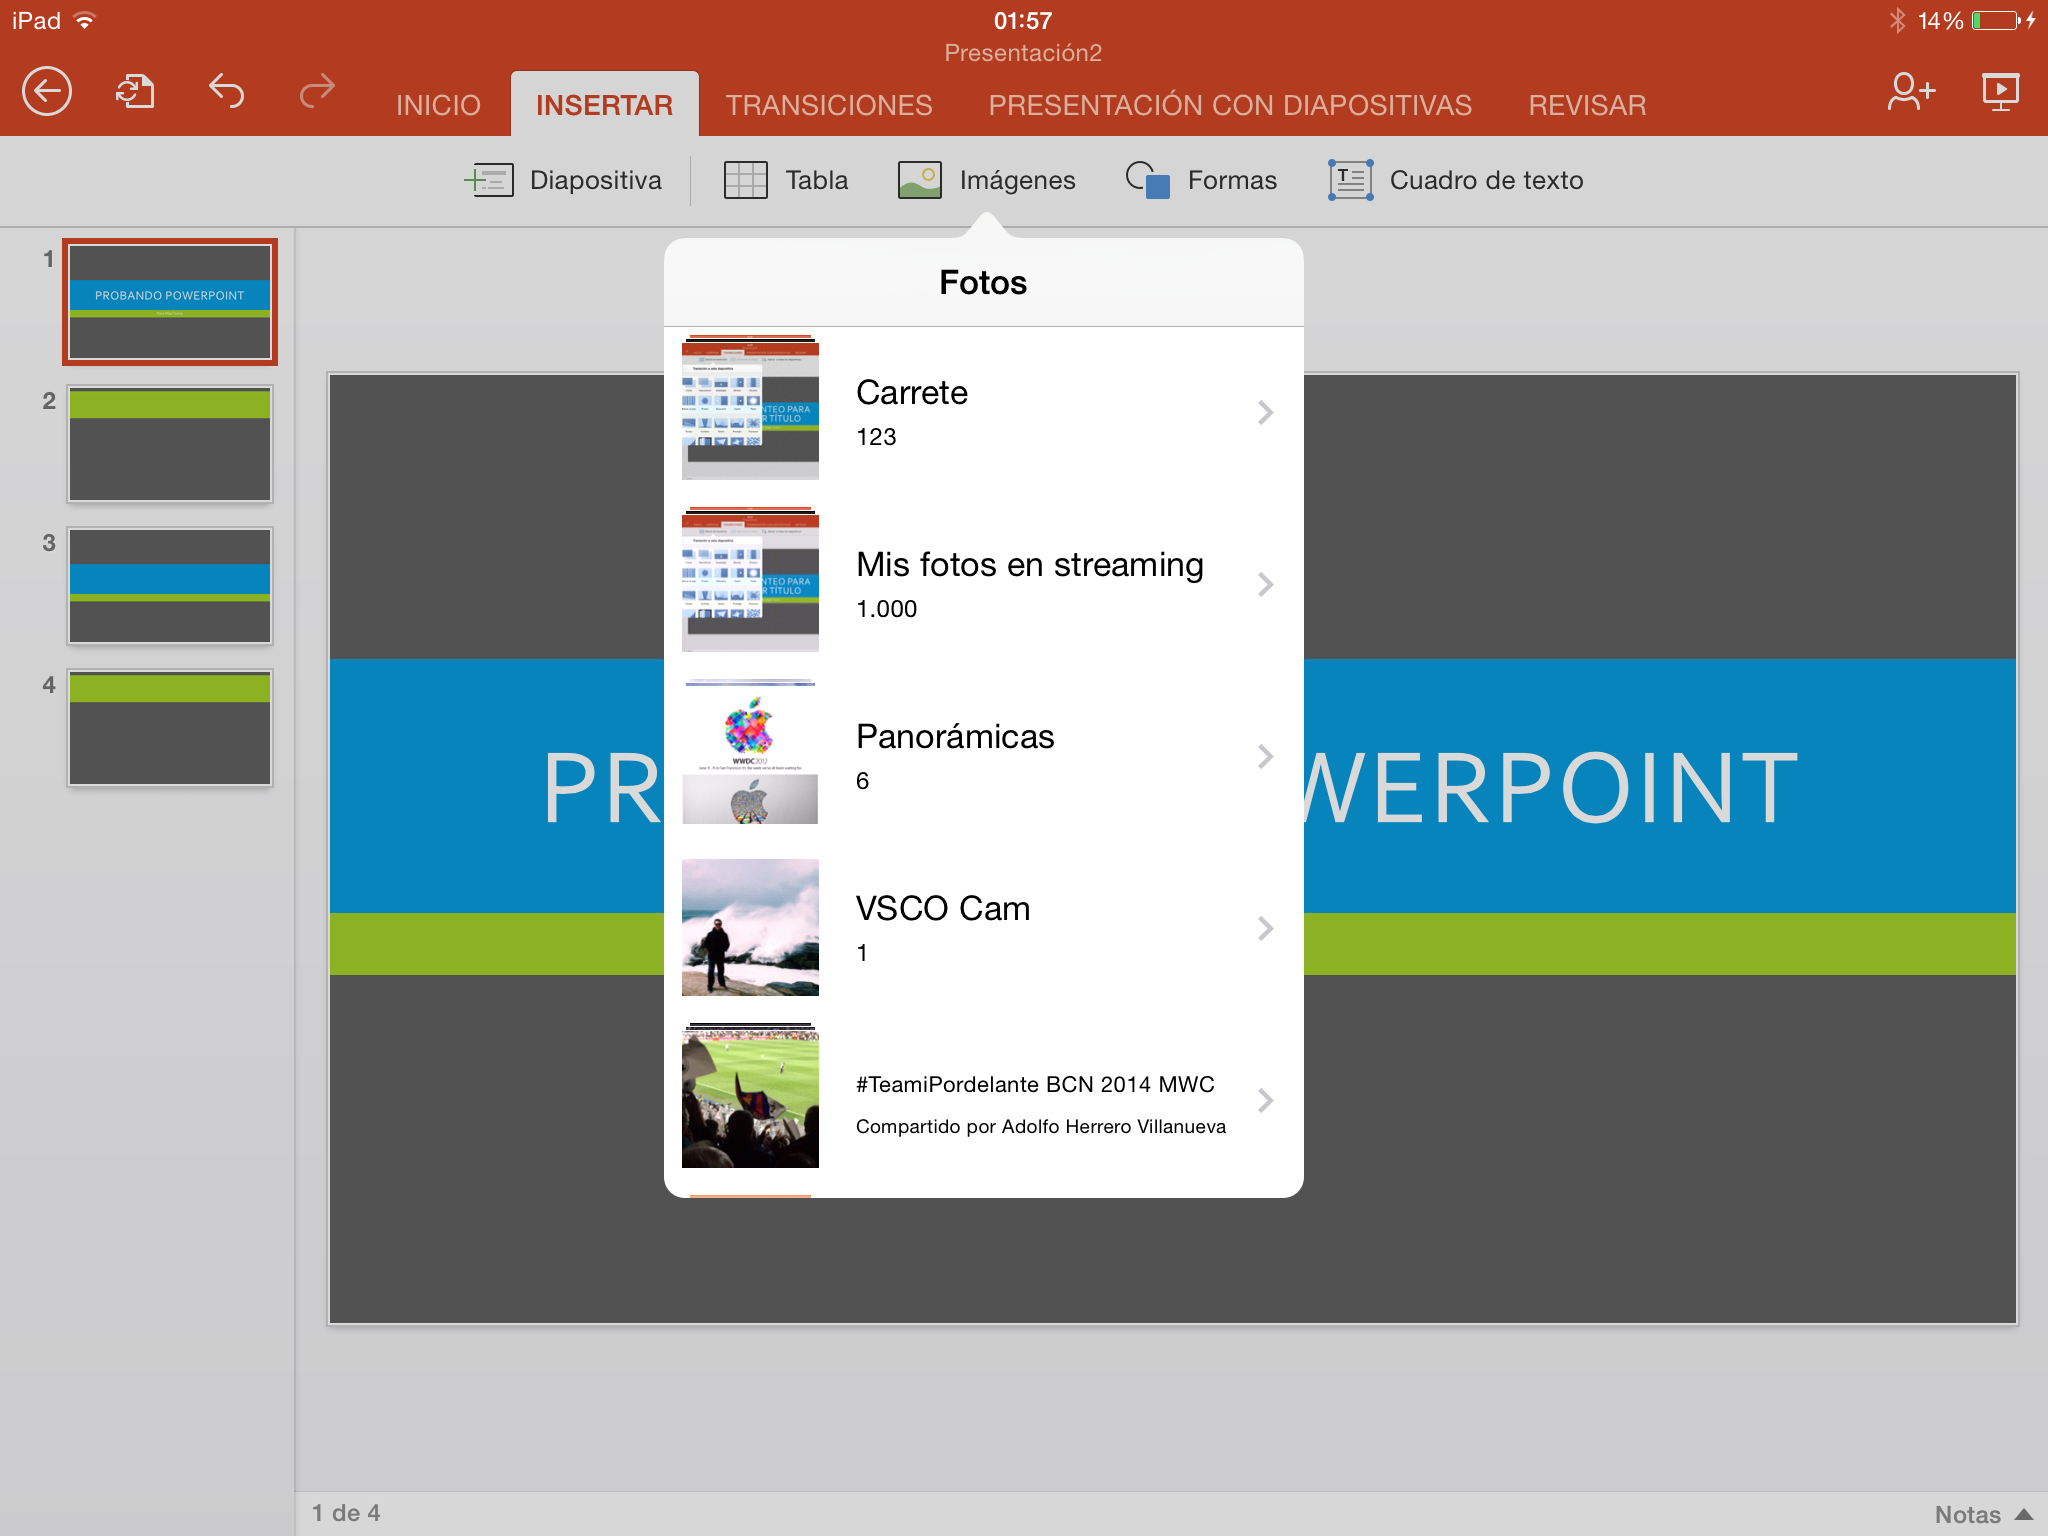
Task: Insert a Tabla
Action: click(x=786, y=180)
